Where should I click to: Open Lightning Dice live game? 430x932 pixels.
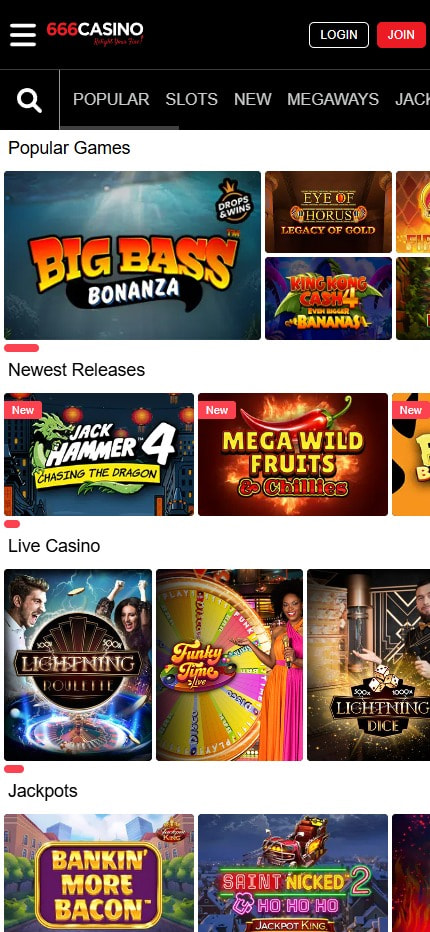pyautogui.click(x=369, y=665)
